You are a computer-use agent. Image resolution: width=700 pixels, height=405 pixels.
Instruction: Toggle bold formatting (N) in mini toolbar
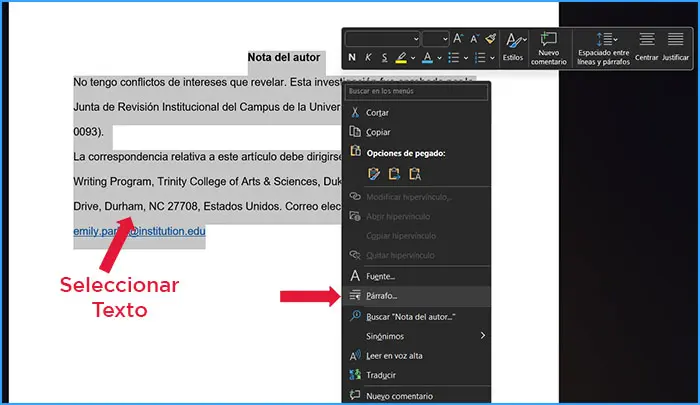(352, 58)
